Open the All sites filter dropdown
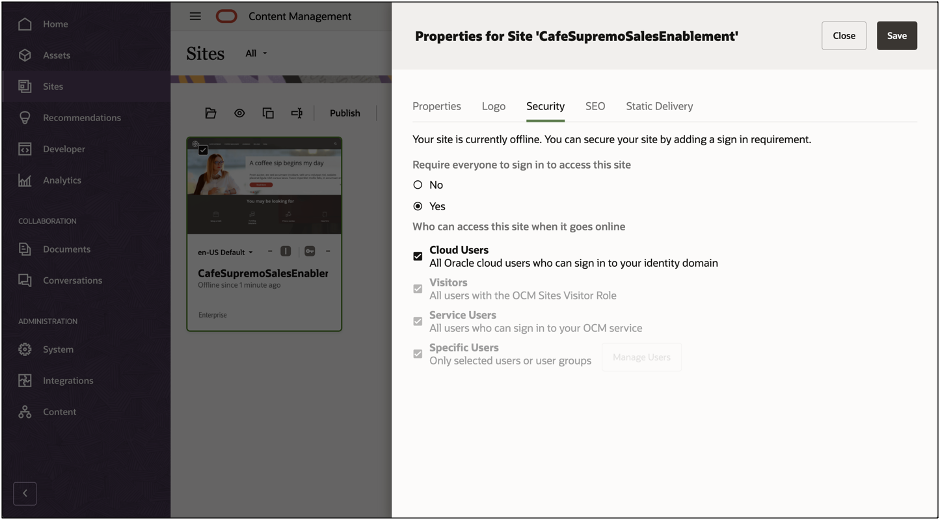Screen dimensions: 940x520 click(x=256, y=53)
